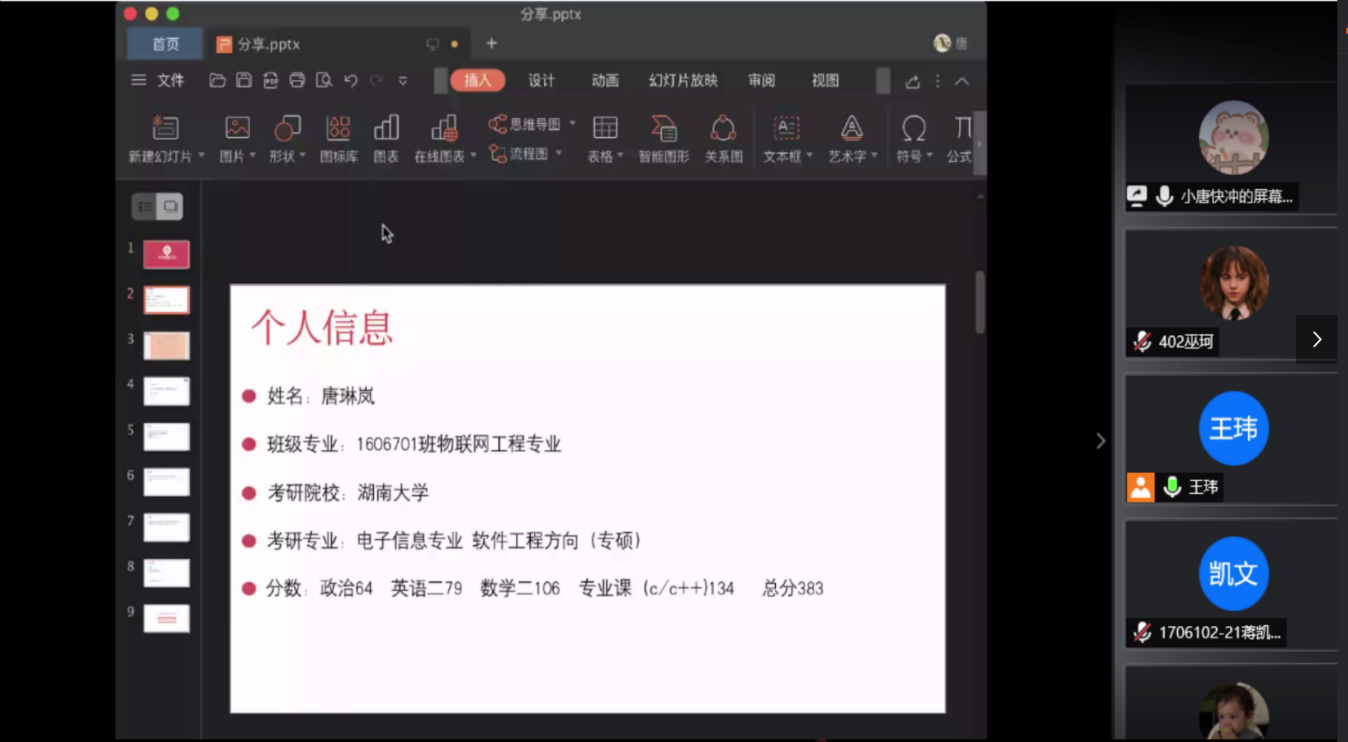The width and height of the screenshot is (1348, 742).
Task: Click the open folder icon
Action: (217, 81)
